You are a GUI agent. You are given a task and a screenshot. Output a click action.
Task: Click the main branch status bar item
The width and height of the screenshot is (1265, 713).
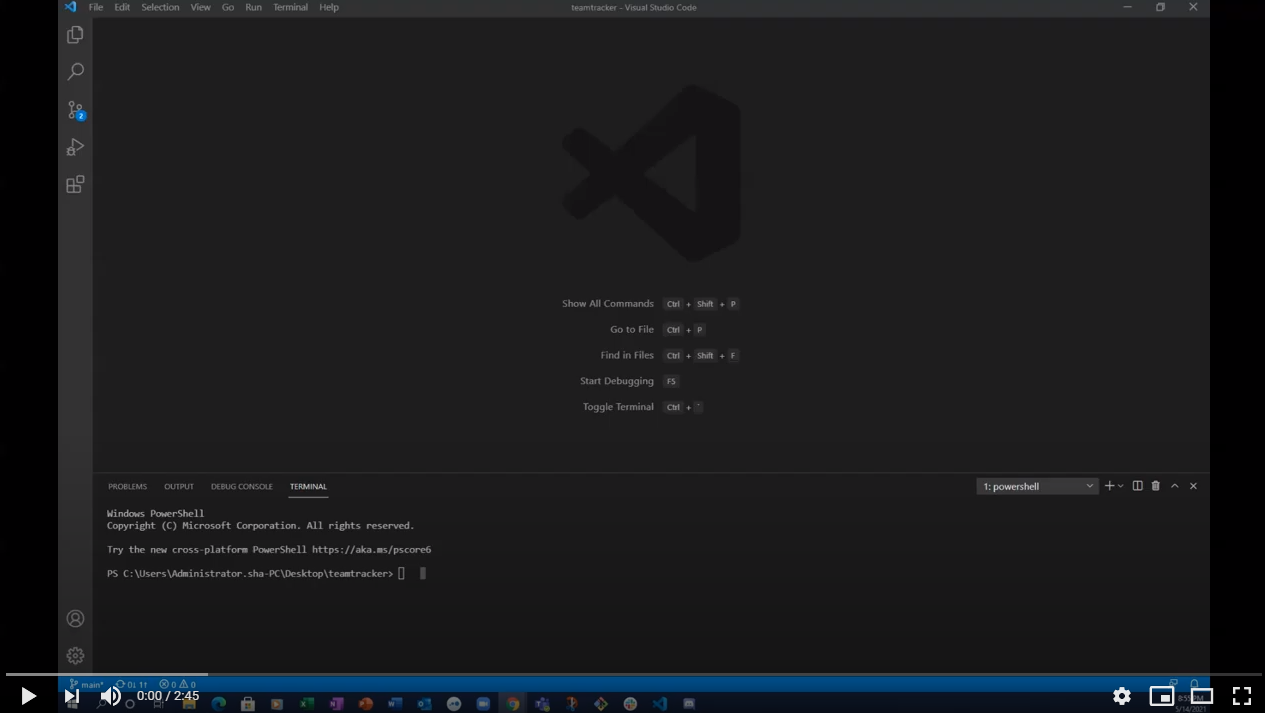tap(87, 685)
